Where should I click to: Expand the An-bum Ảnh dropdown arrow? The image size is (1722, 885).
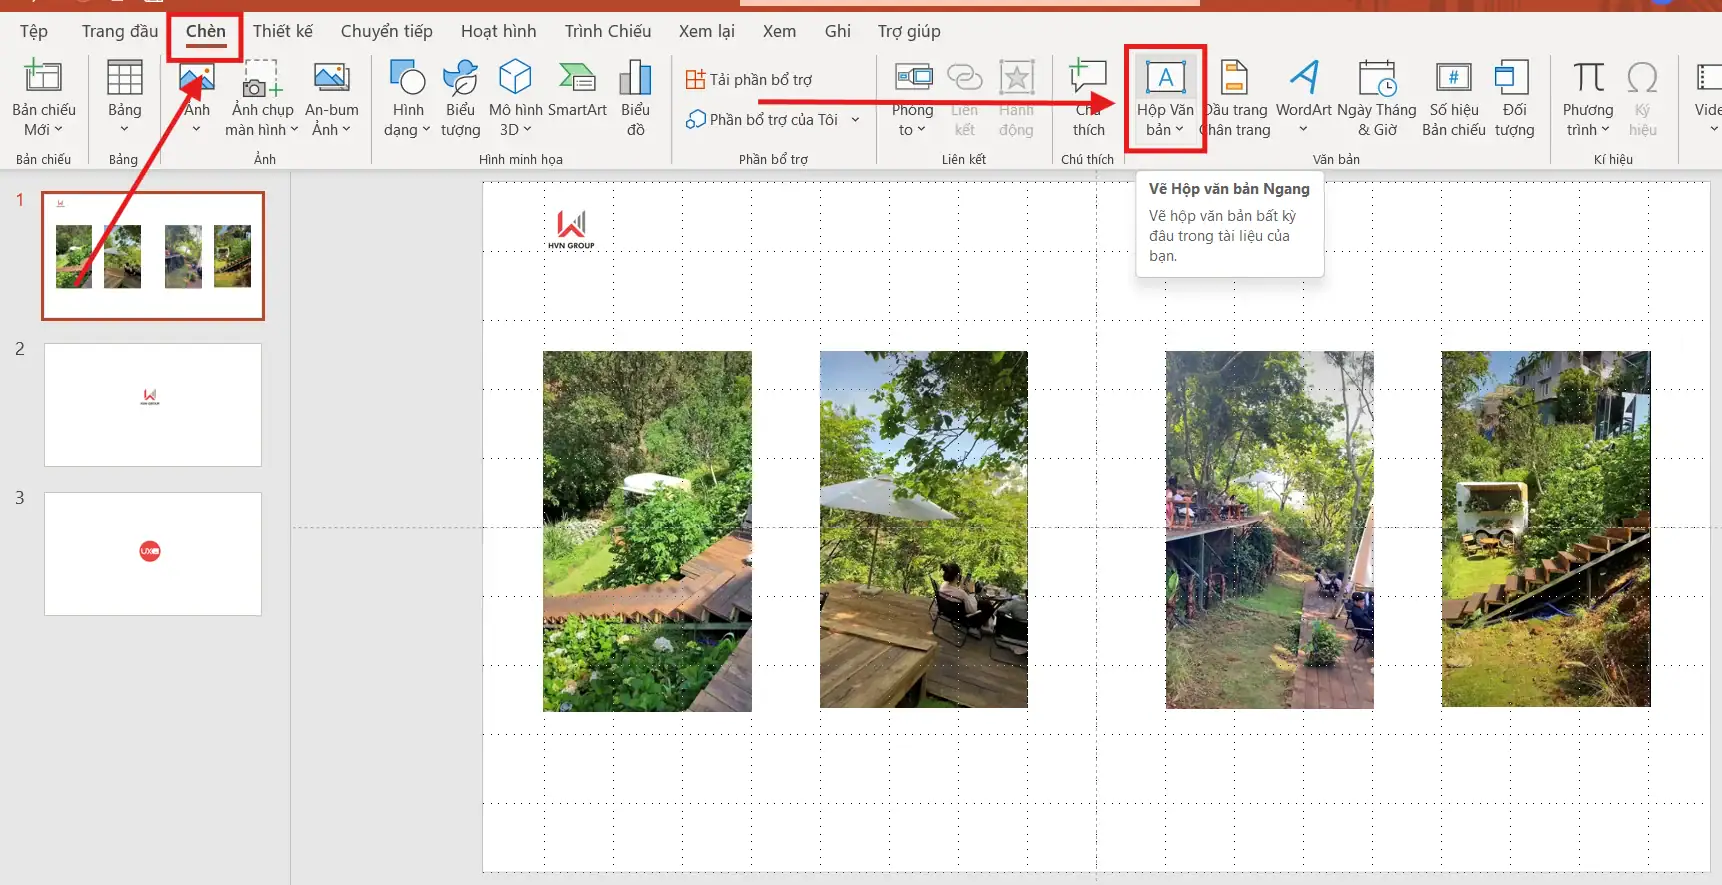pos(346,129)
